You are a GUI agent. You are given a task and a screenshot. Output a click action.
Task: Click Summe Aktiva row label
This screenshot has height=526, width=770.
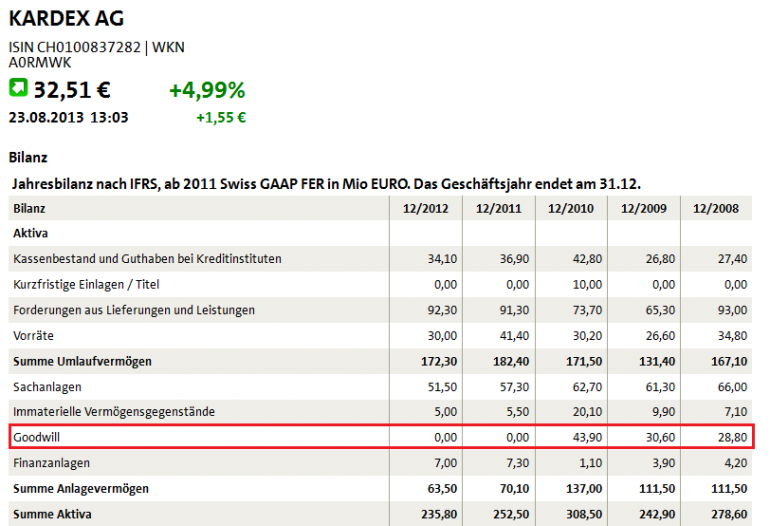point(53,514)
